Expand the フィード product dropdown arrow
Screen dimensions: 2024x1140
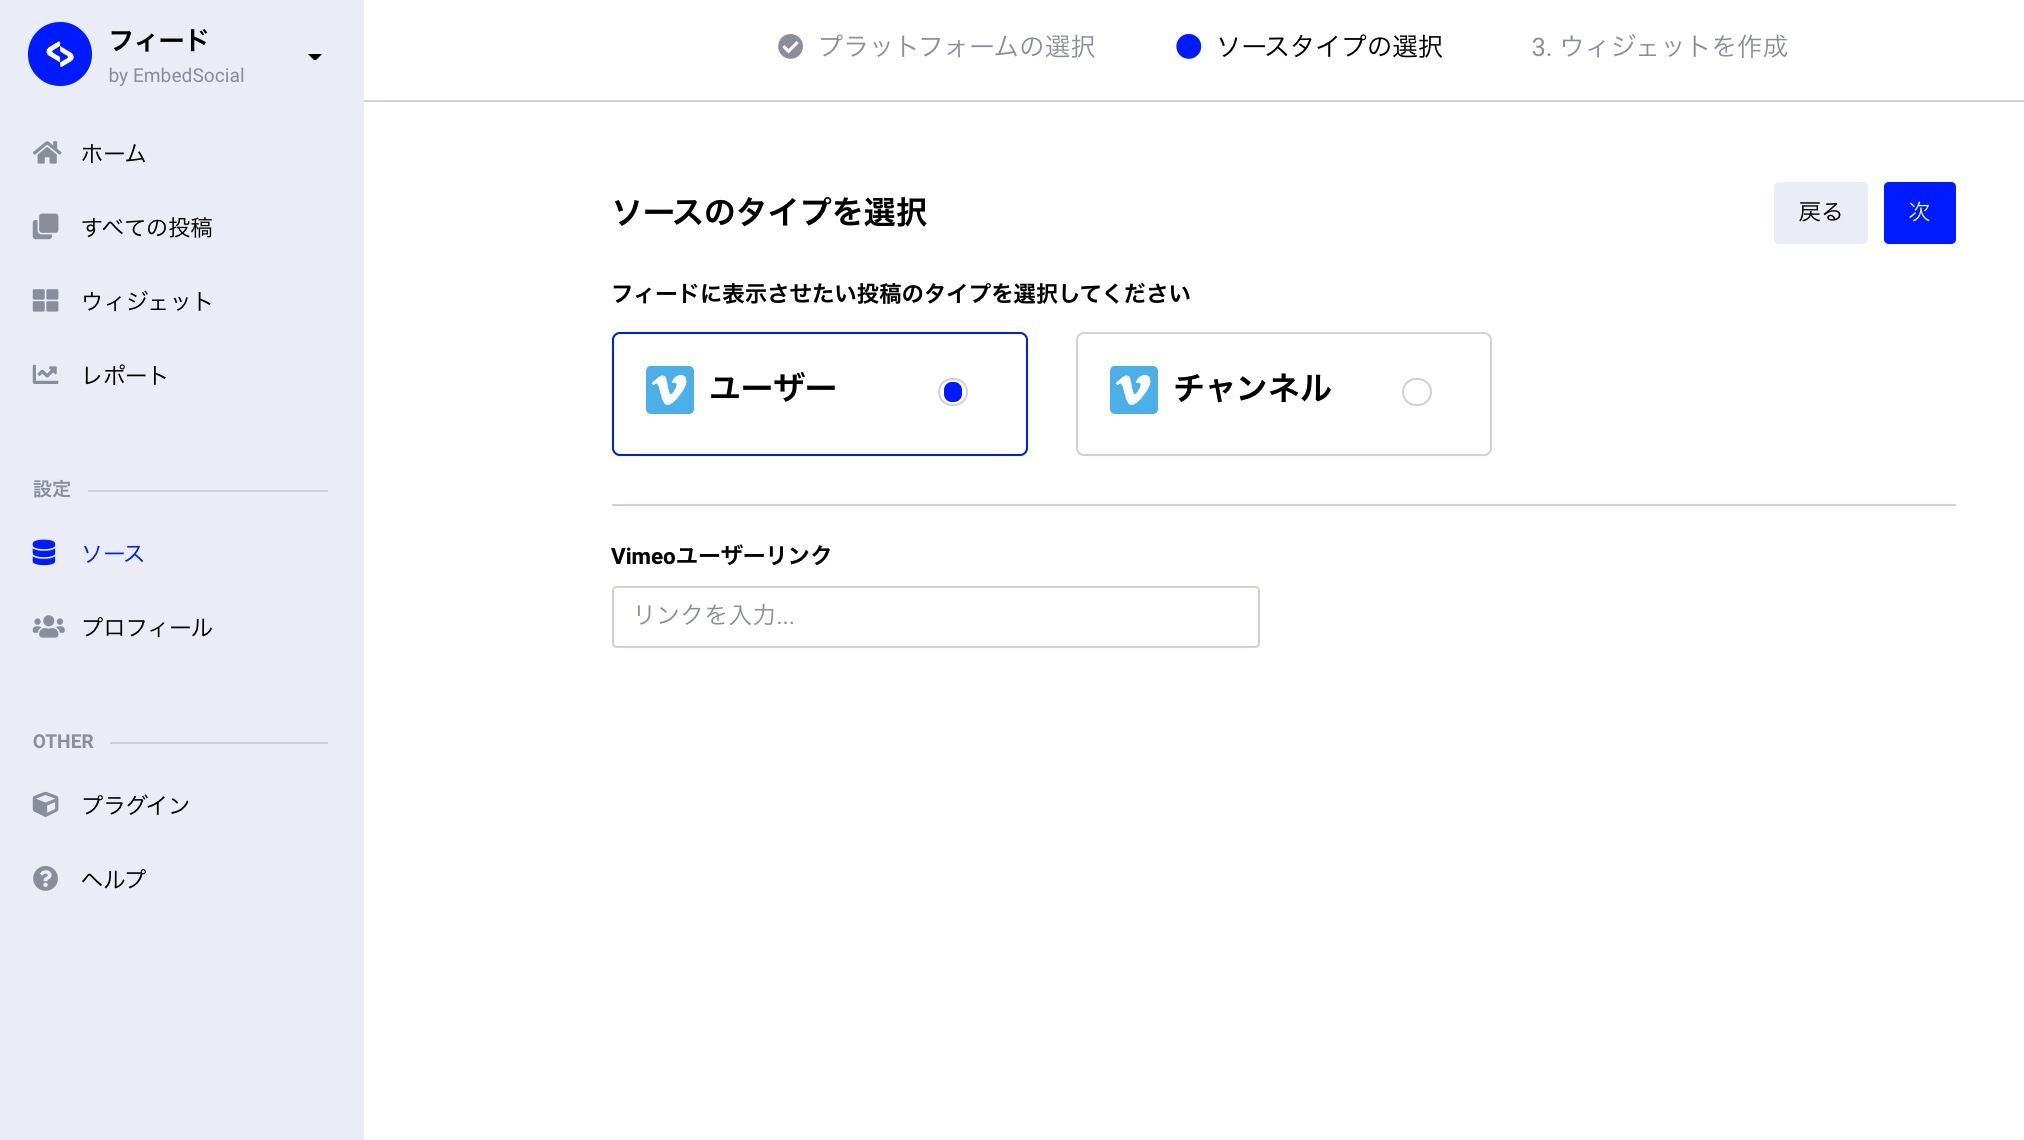pyautogui.click(x=315, y=57)
